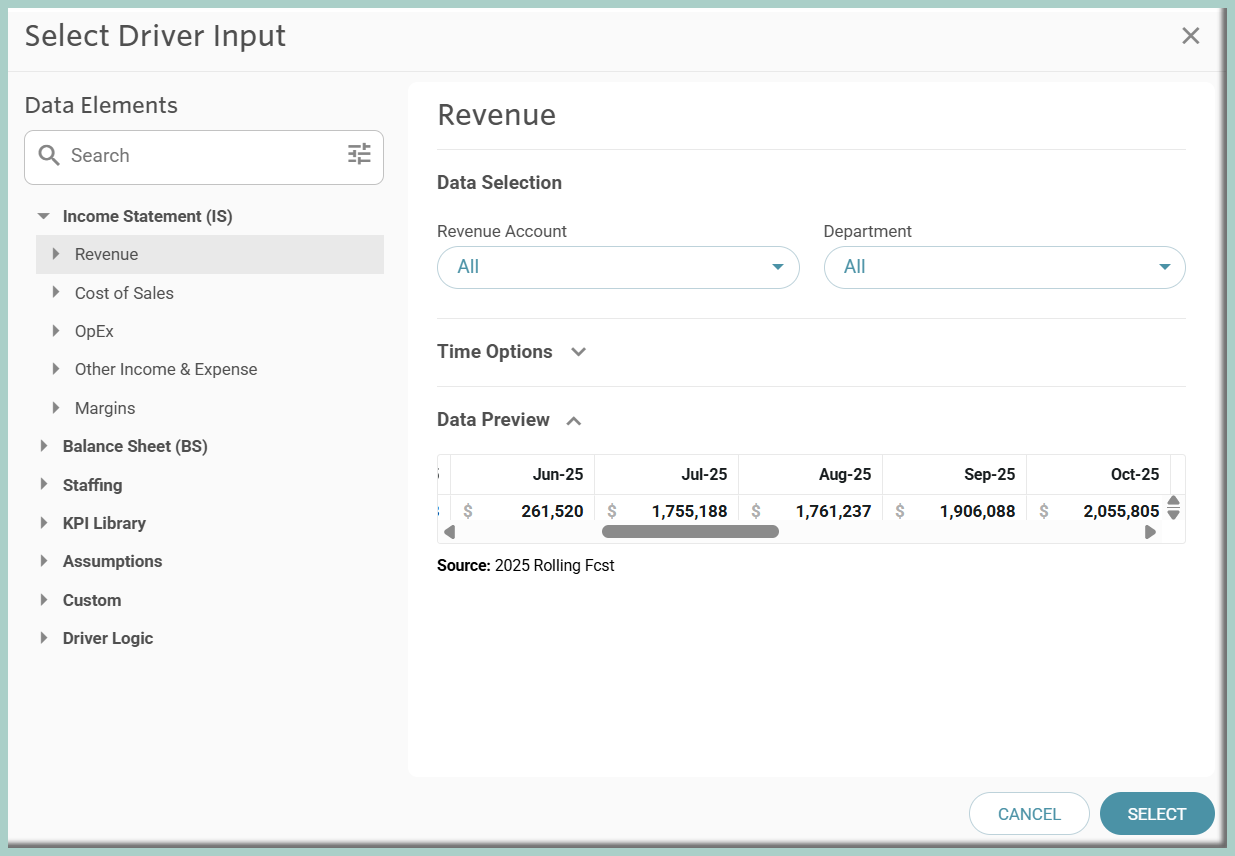Click the Oct-25 column header
Screen dimensions: 1235x856
pos(1099,474)
